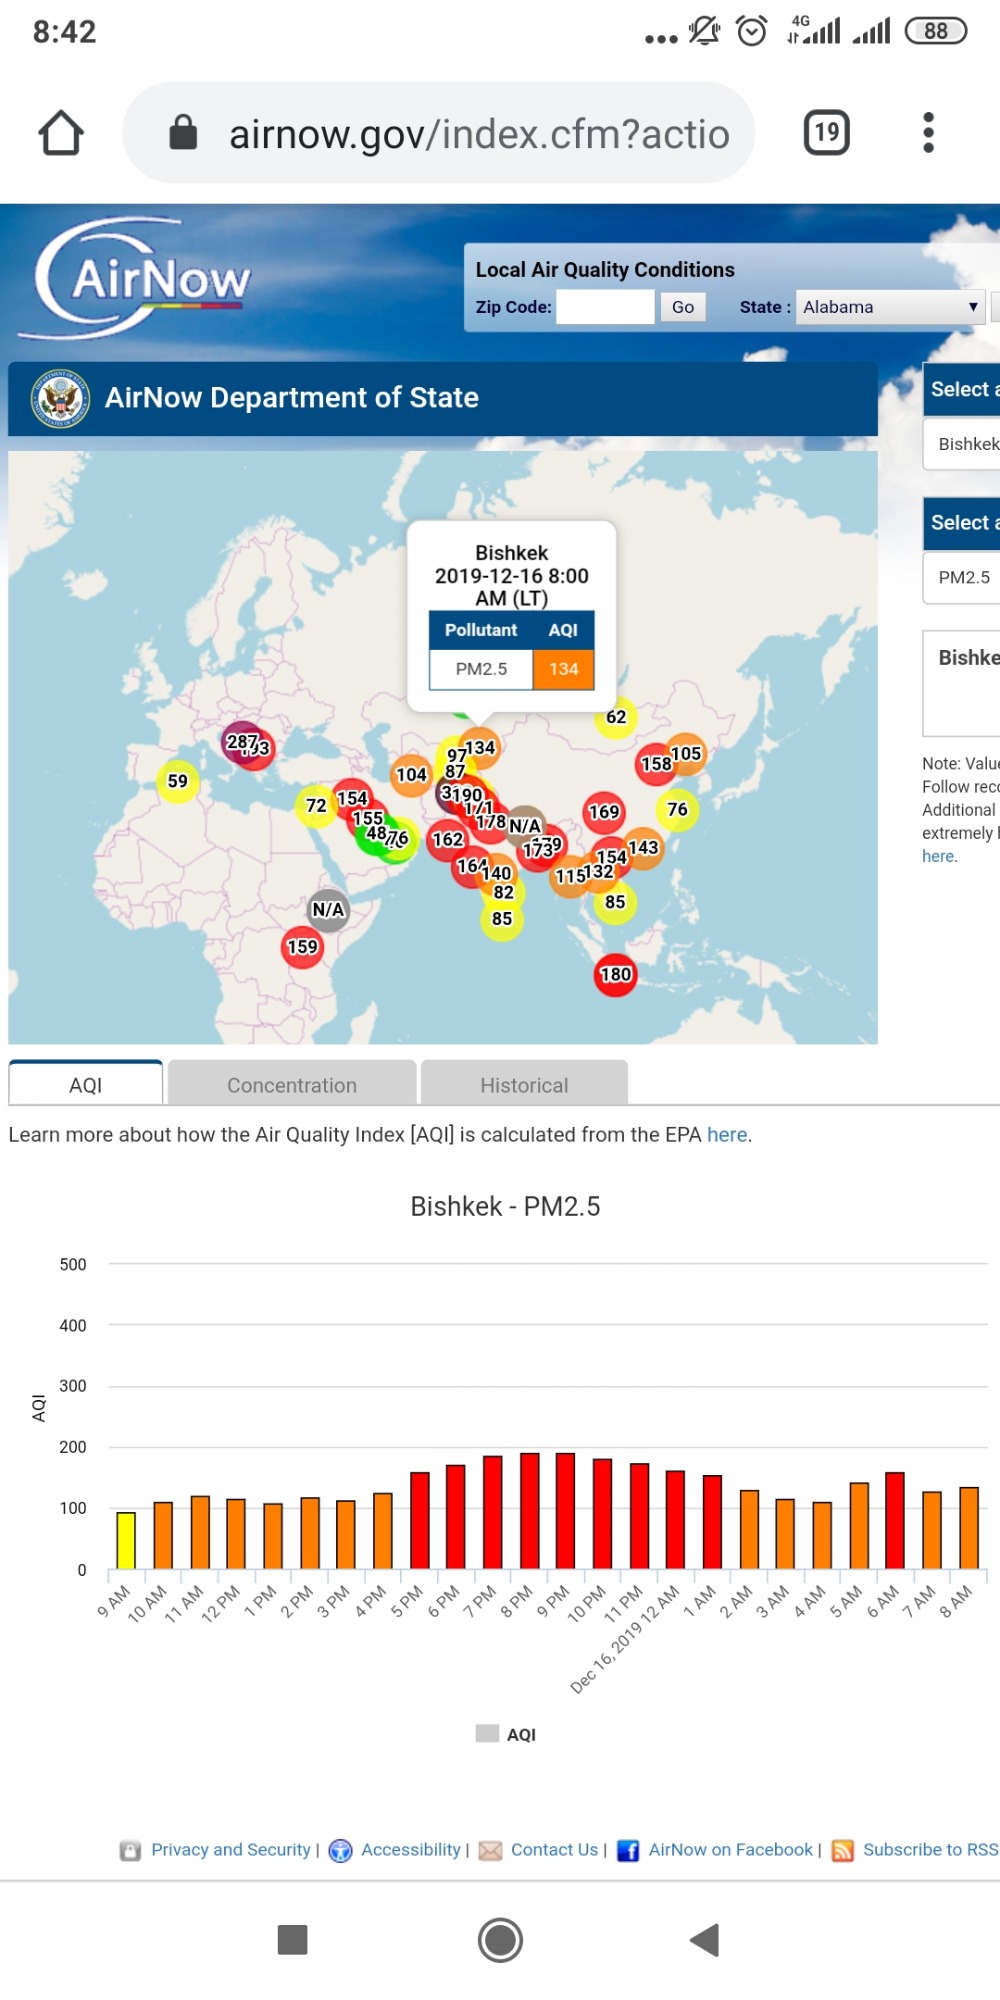Switch to the Historical tab
The image size is (1000, 2000).
coord(524,1085)
